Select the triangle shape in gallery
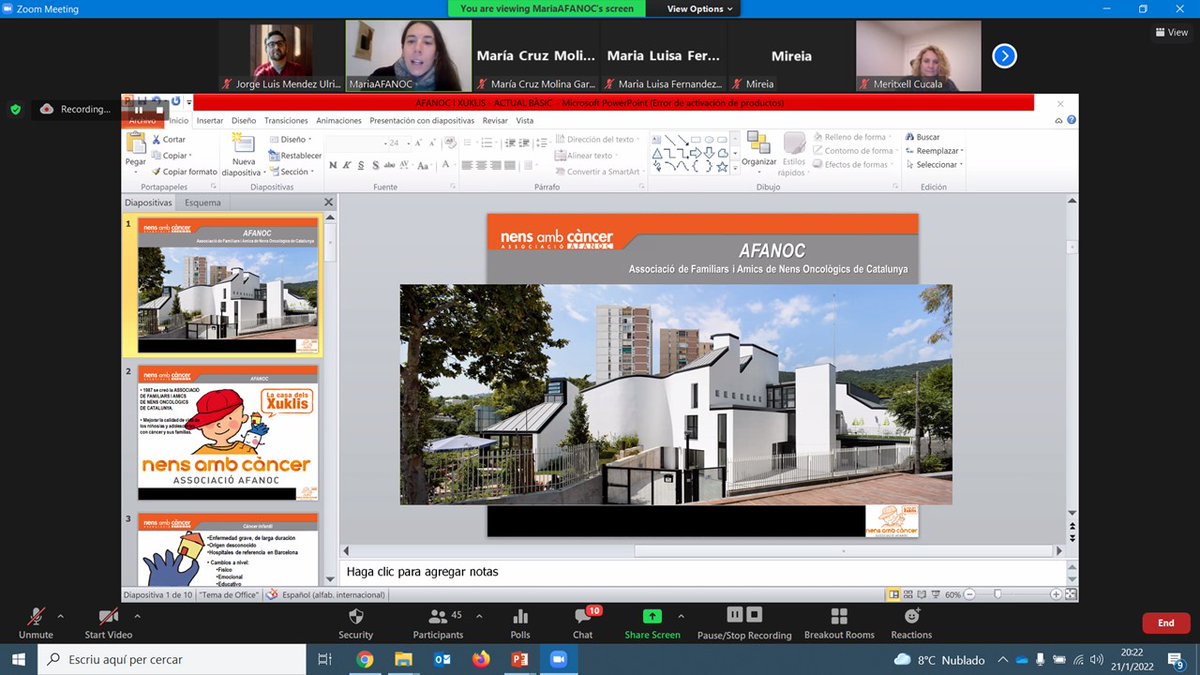Image resolution: width=1200 pixels, height=675 pixels. [x=657, y=153]
